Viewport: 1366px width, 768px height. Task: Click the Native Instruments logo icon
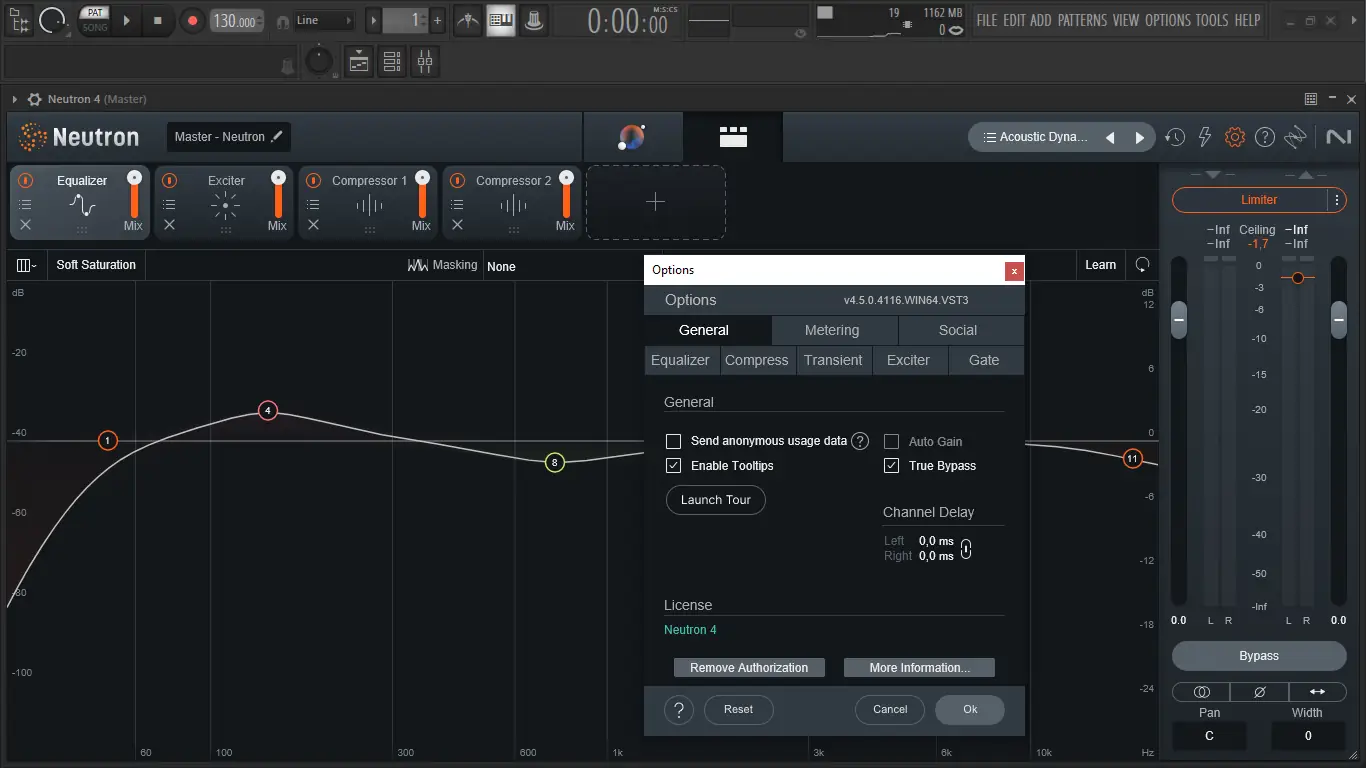1338,137
